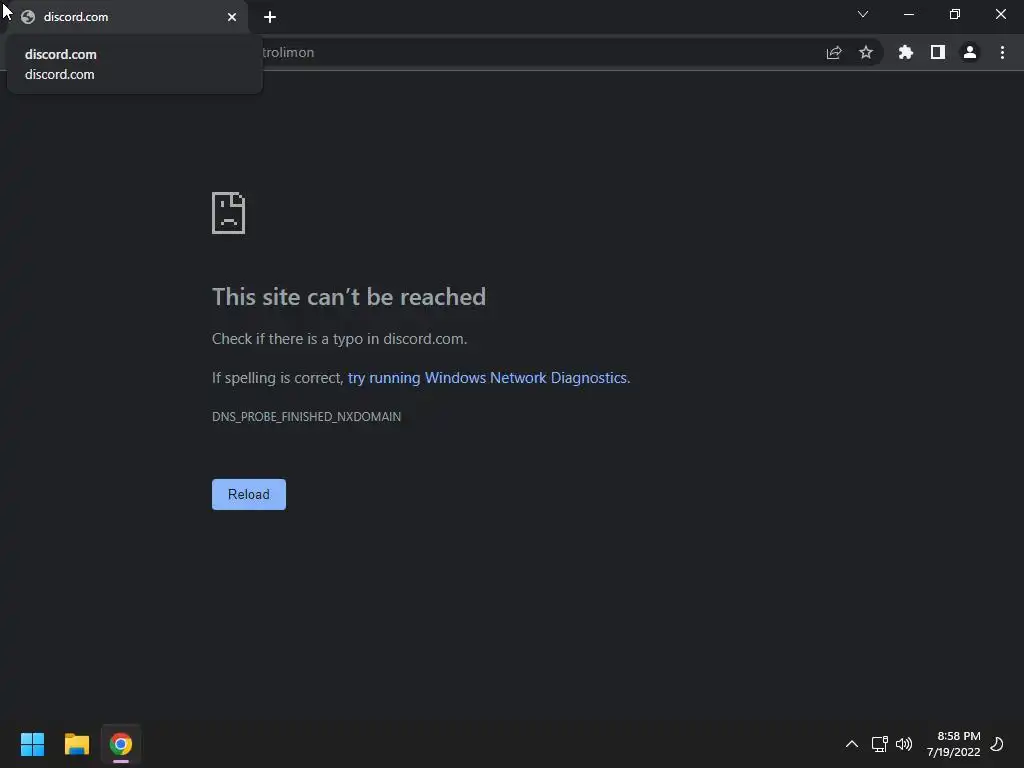Restore down the Chrome window
Screen dimensions: 1024x768
(955, 14)
